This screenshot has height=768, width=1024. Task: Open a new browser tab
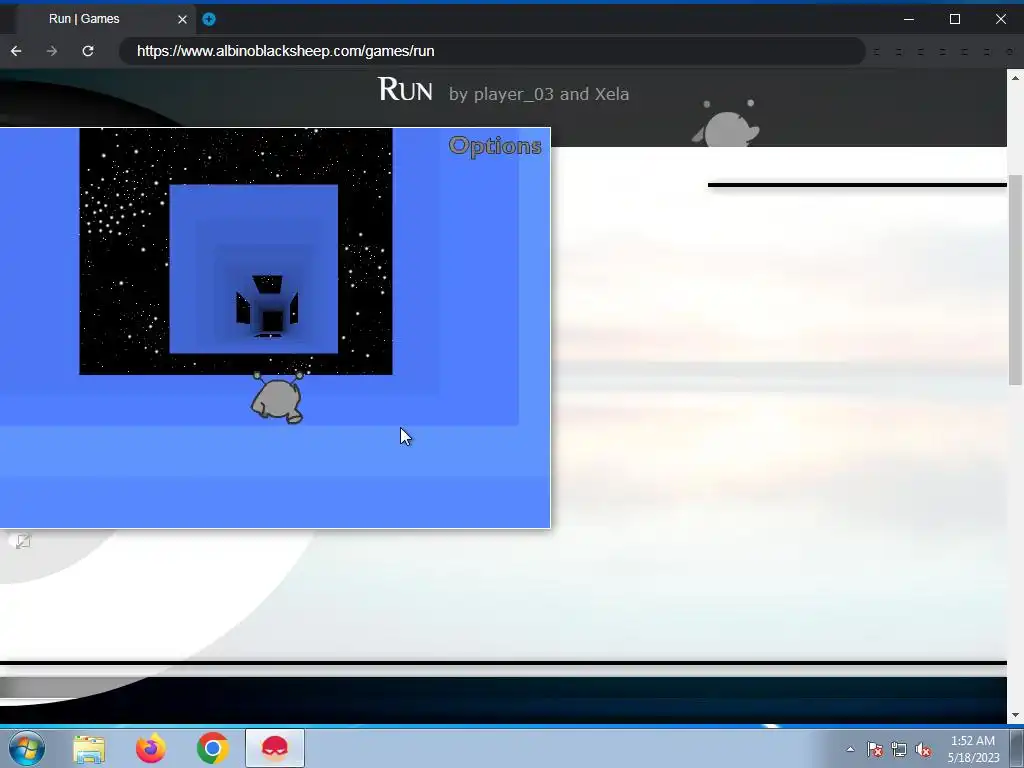pyautogui.click(x=209, y=19)
